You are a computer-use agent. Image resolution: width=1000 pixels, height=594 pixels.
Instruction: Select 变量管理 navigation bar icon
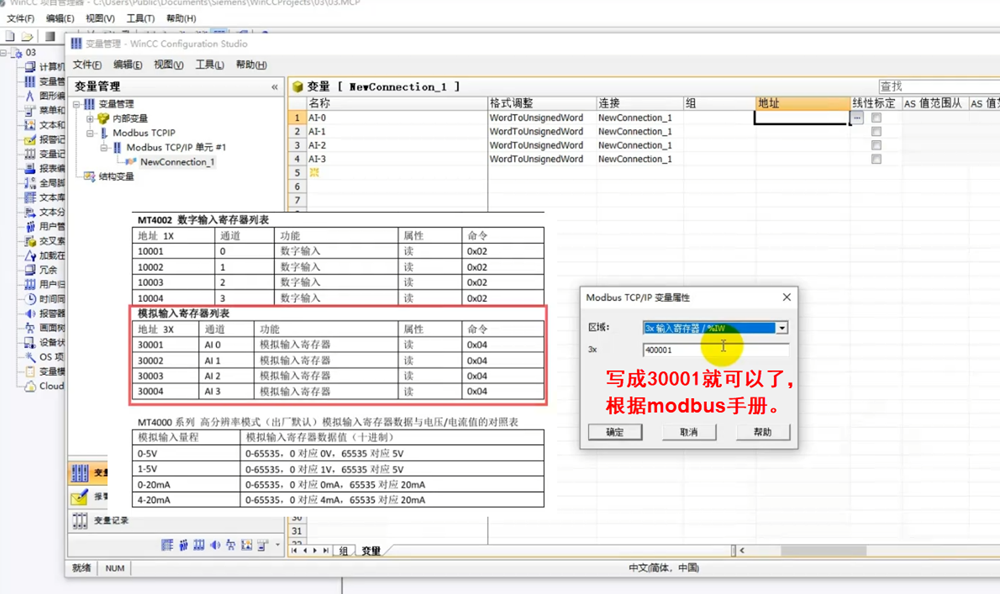pos(80,473)
